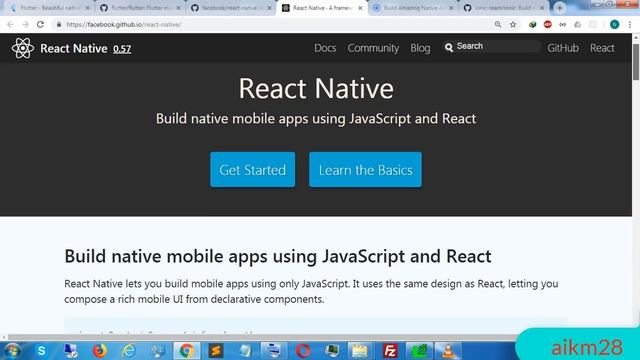Click the teal profile avatar icon
Viewport: 640px width, 360px height.
tap(614, 24)
